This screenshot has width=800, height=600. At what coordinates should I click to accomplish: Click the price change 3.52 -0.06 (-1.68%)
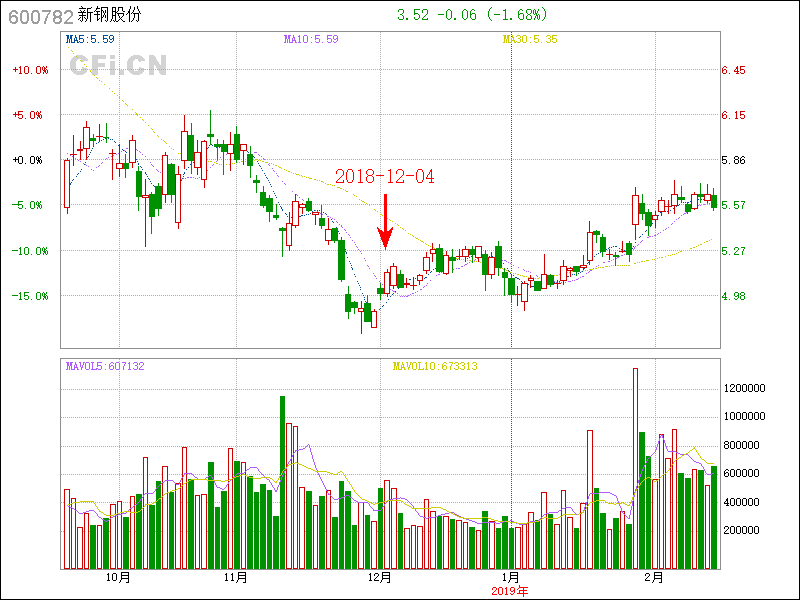[472, 15]
